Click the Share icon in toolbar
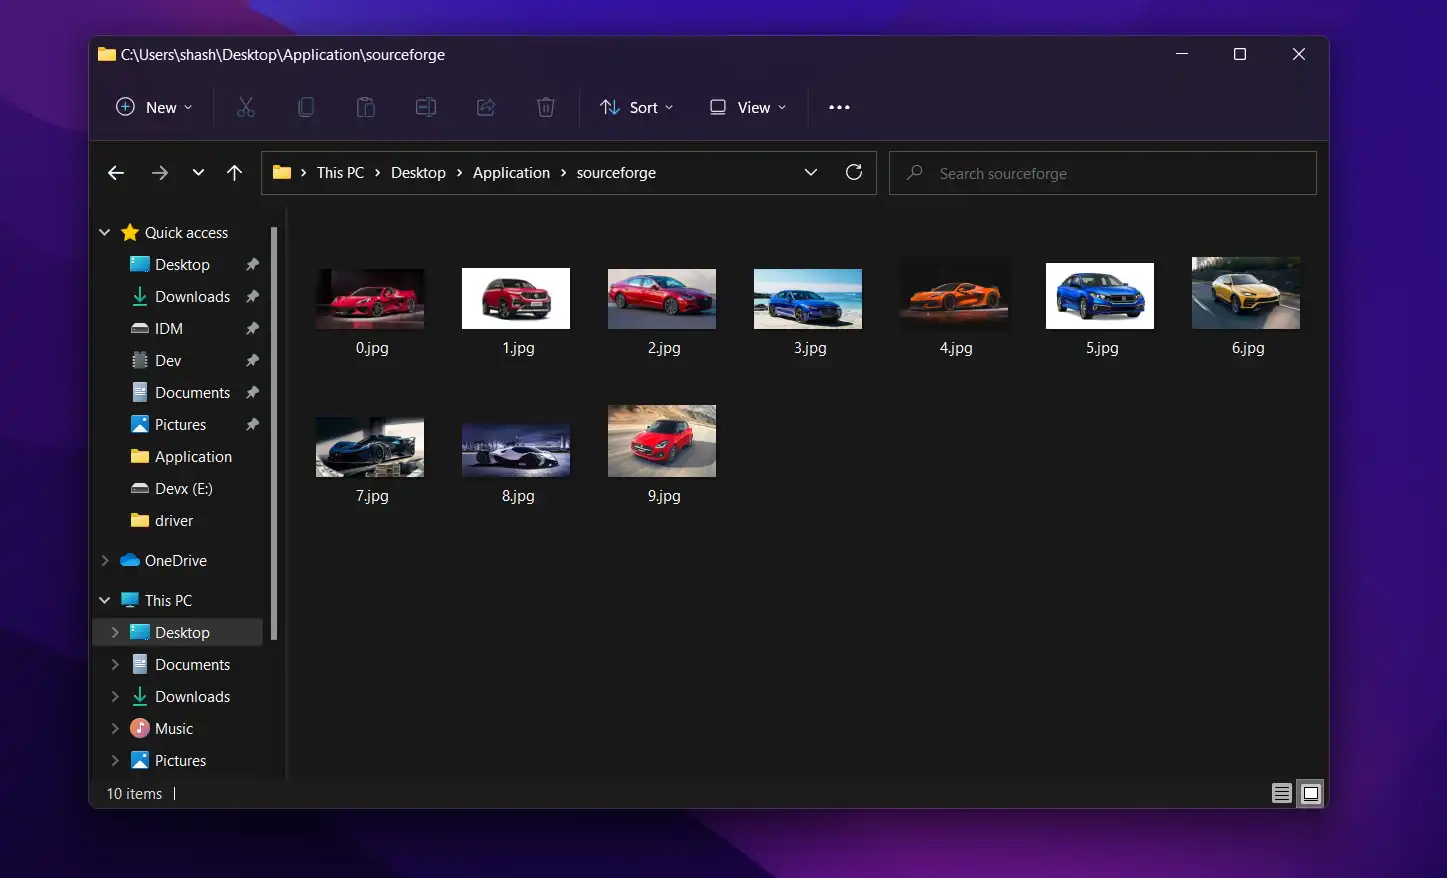This screenshot has height=878, width=1447. click(x=486, y=107)
